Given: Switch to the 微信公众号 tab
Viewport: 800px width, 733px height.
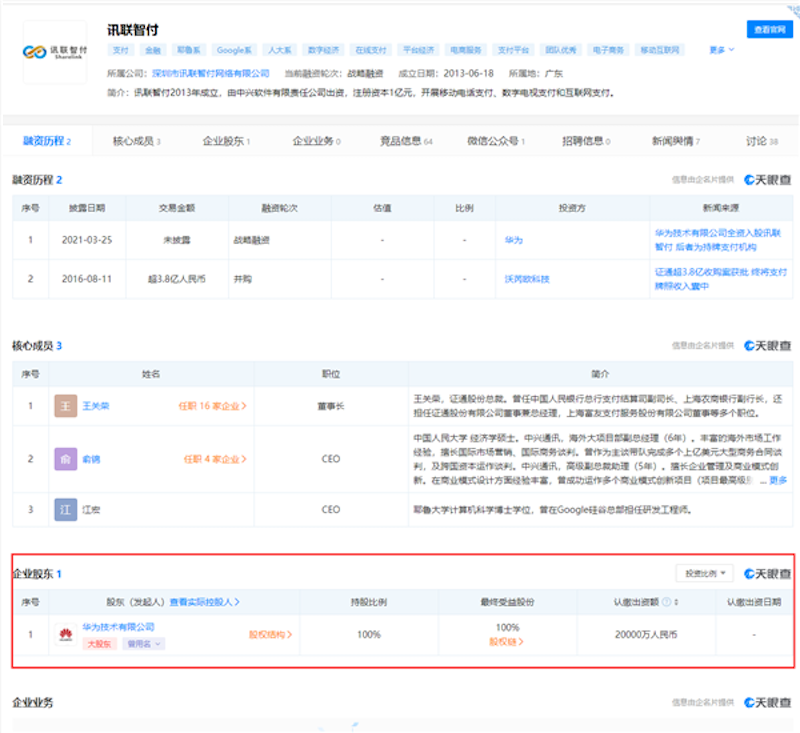Looking at the screenshot, I should [x=496, y=141].
